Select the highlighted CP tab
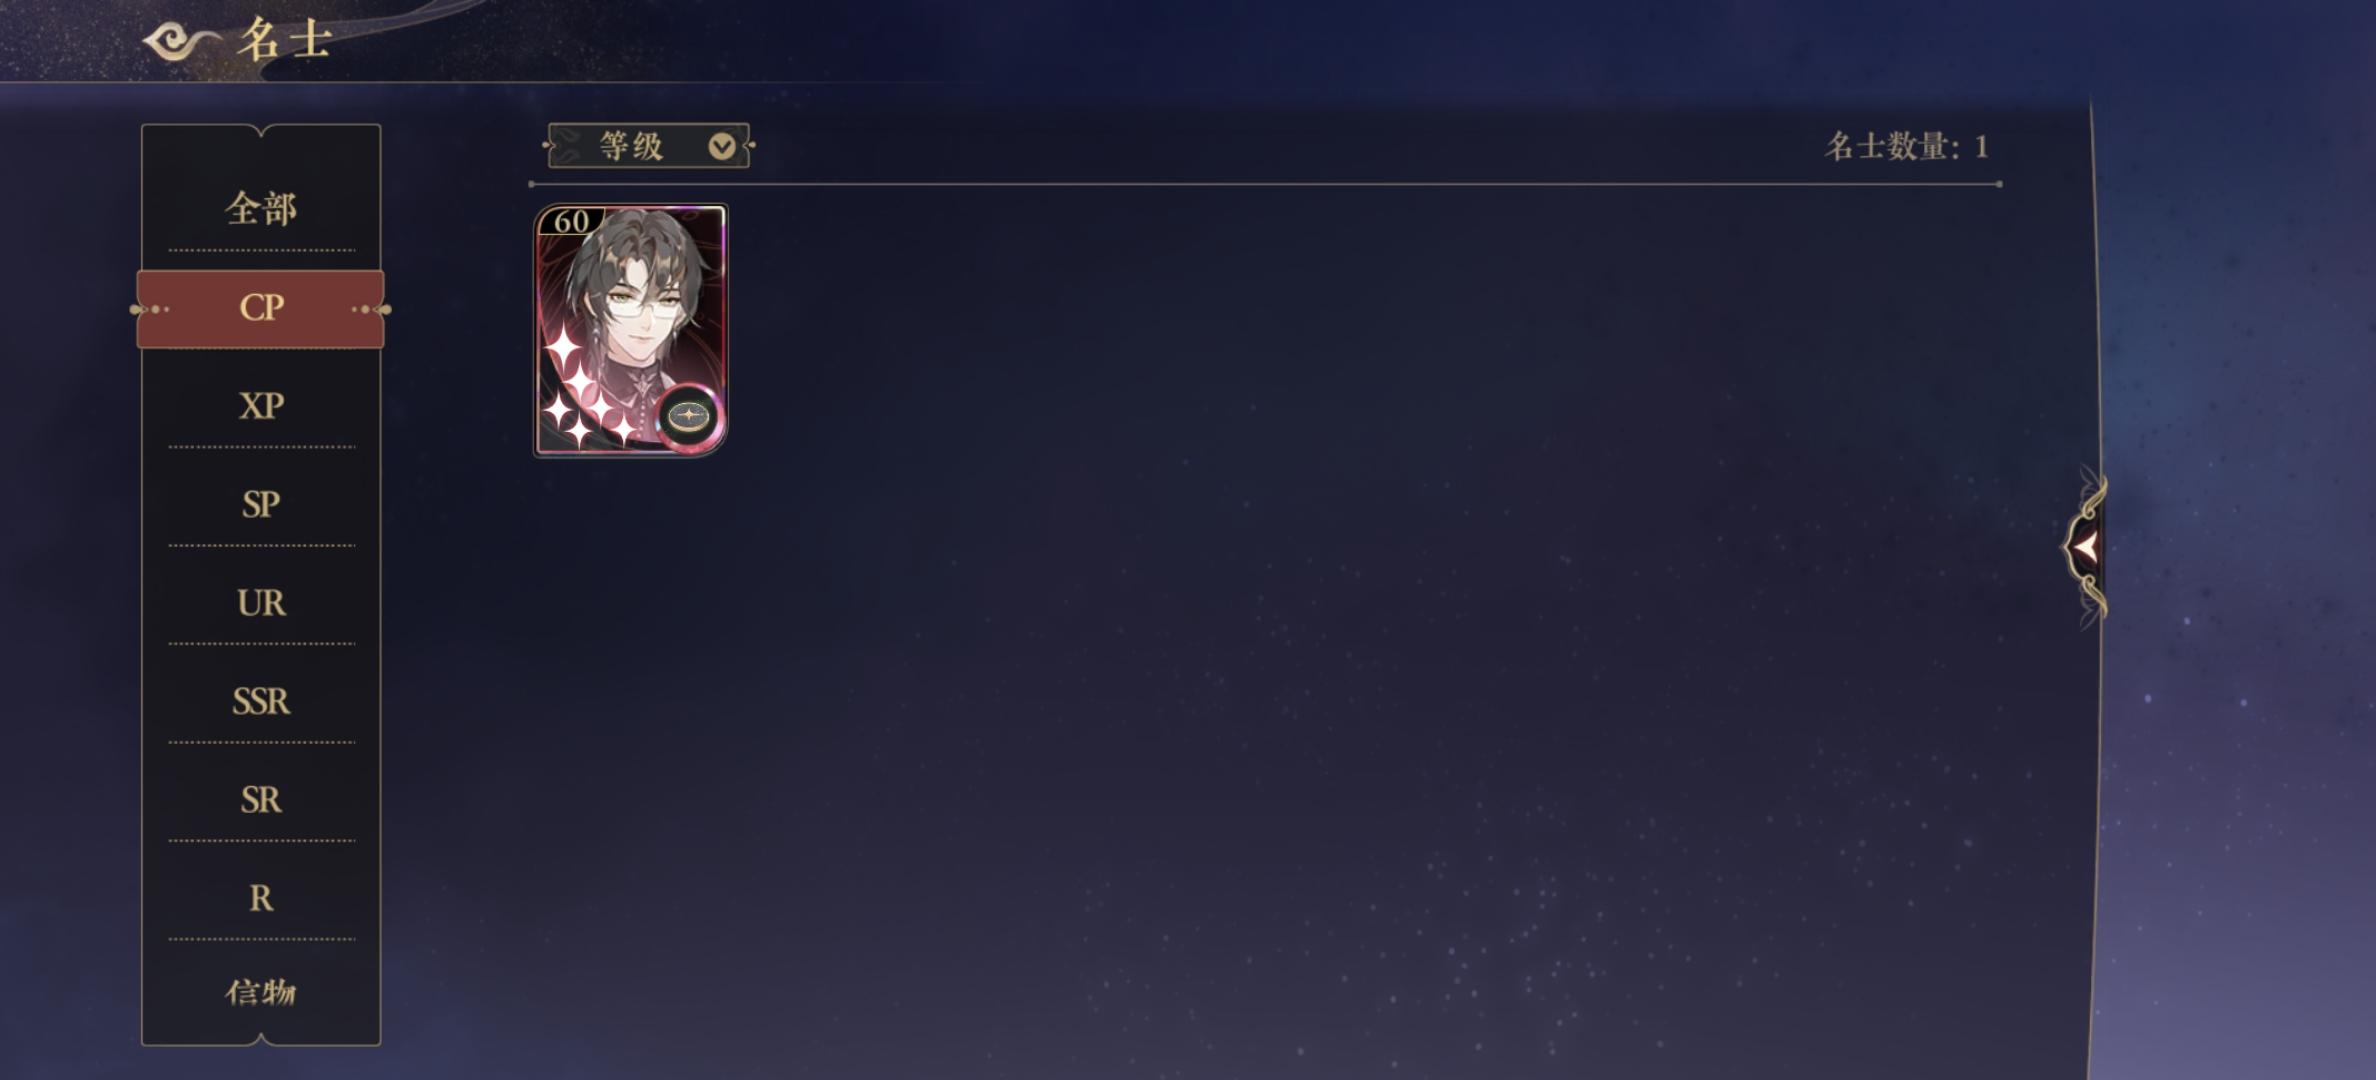The image size is (2376, 1080). pyautogui.click(x=261, y=308)
